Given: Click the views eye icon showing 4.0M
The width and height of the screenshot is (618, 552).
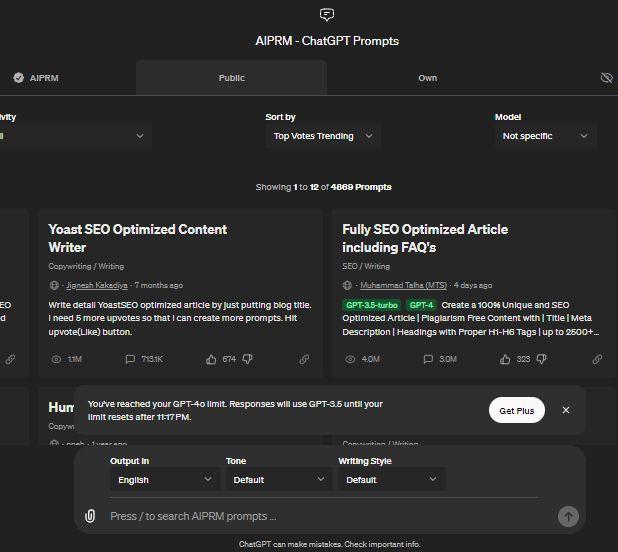Looking at the screenshot, I should click(x=350, y=359).
